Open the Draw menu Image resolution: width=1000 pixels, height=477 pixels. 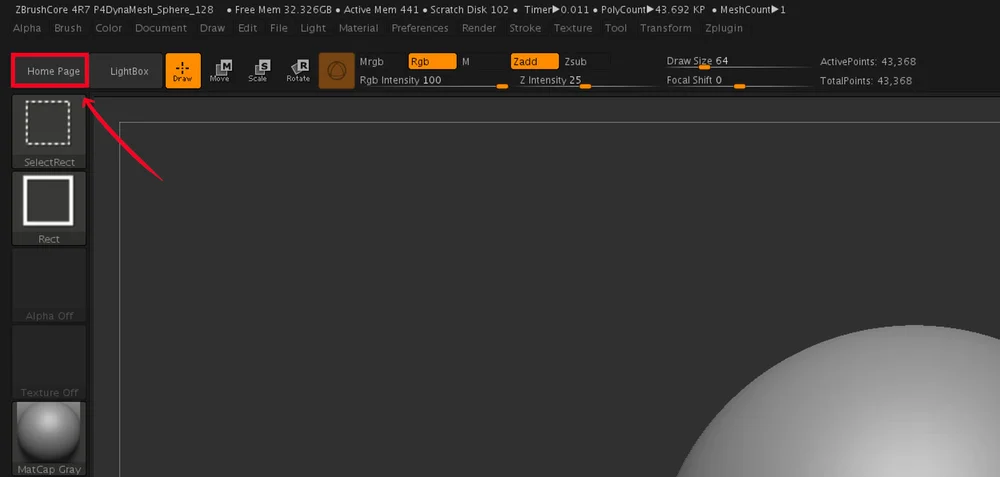pos(212,28)
